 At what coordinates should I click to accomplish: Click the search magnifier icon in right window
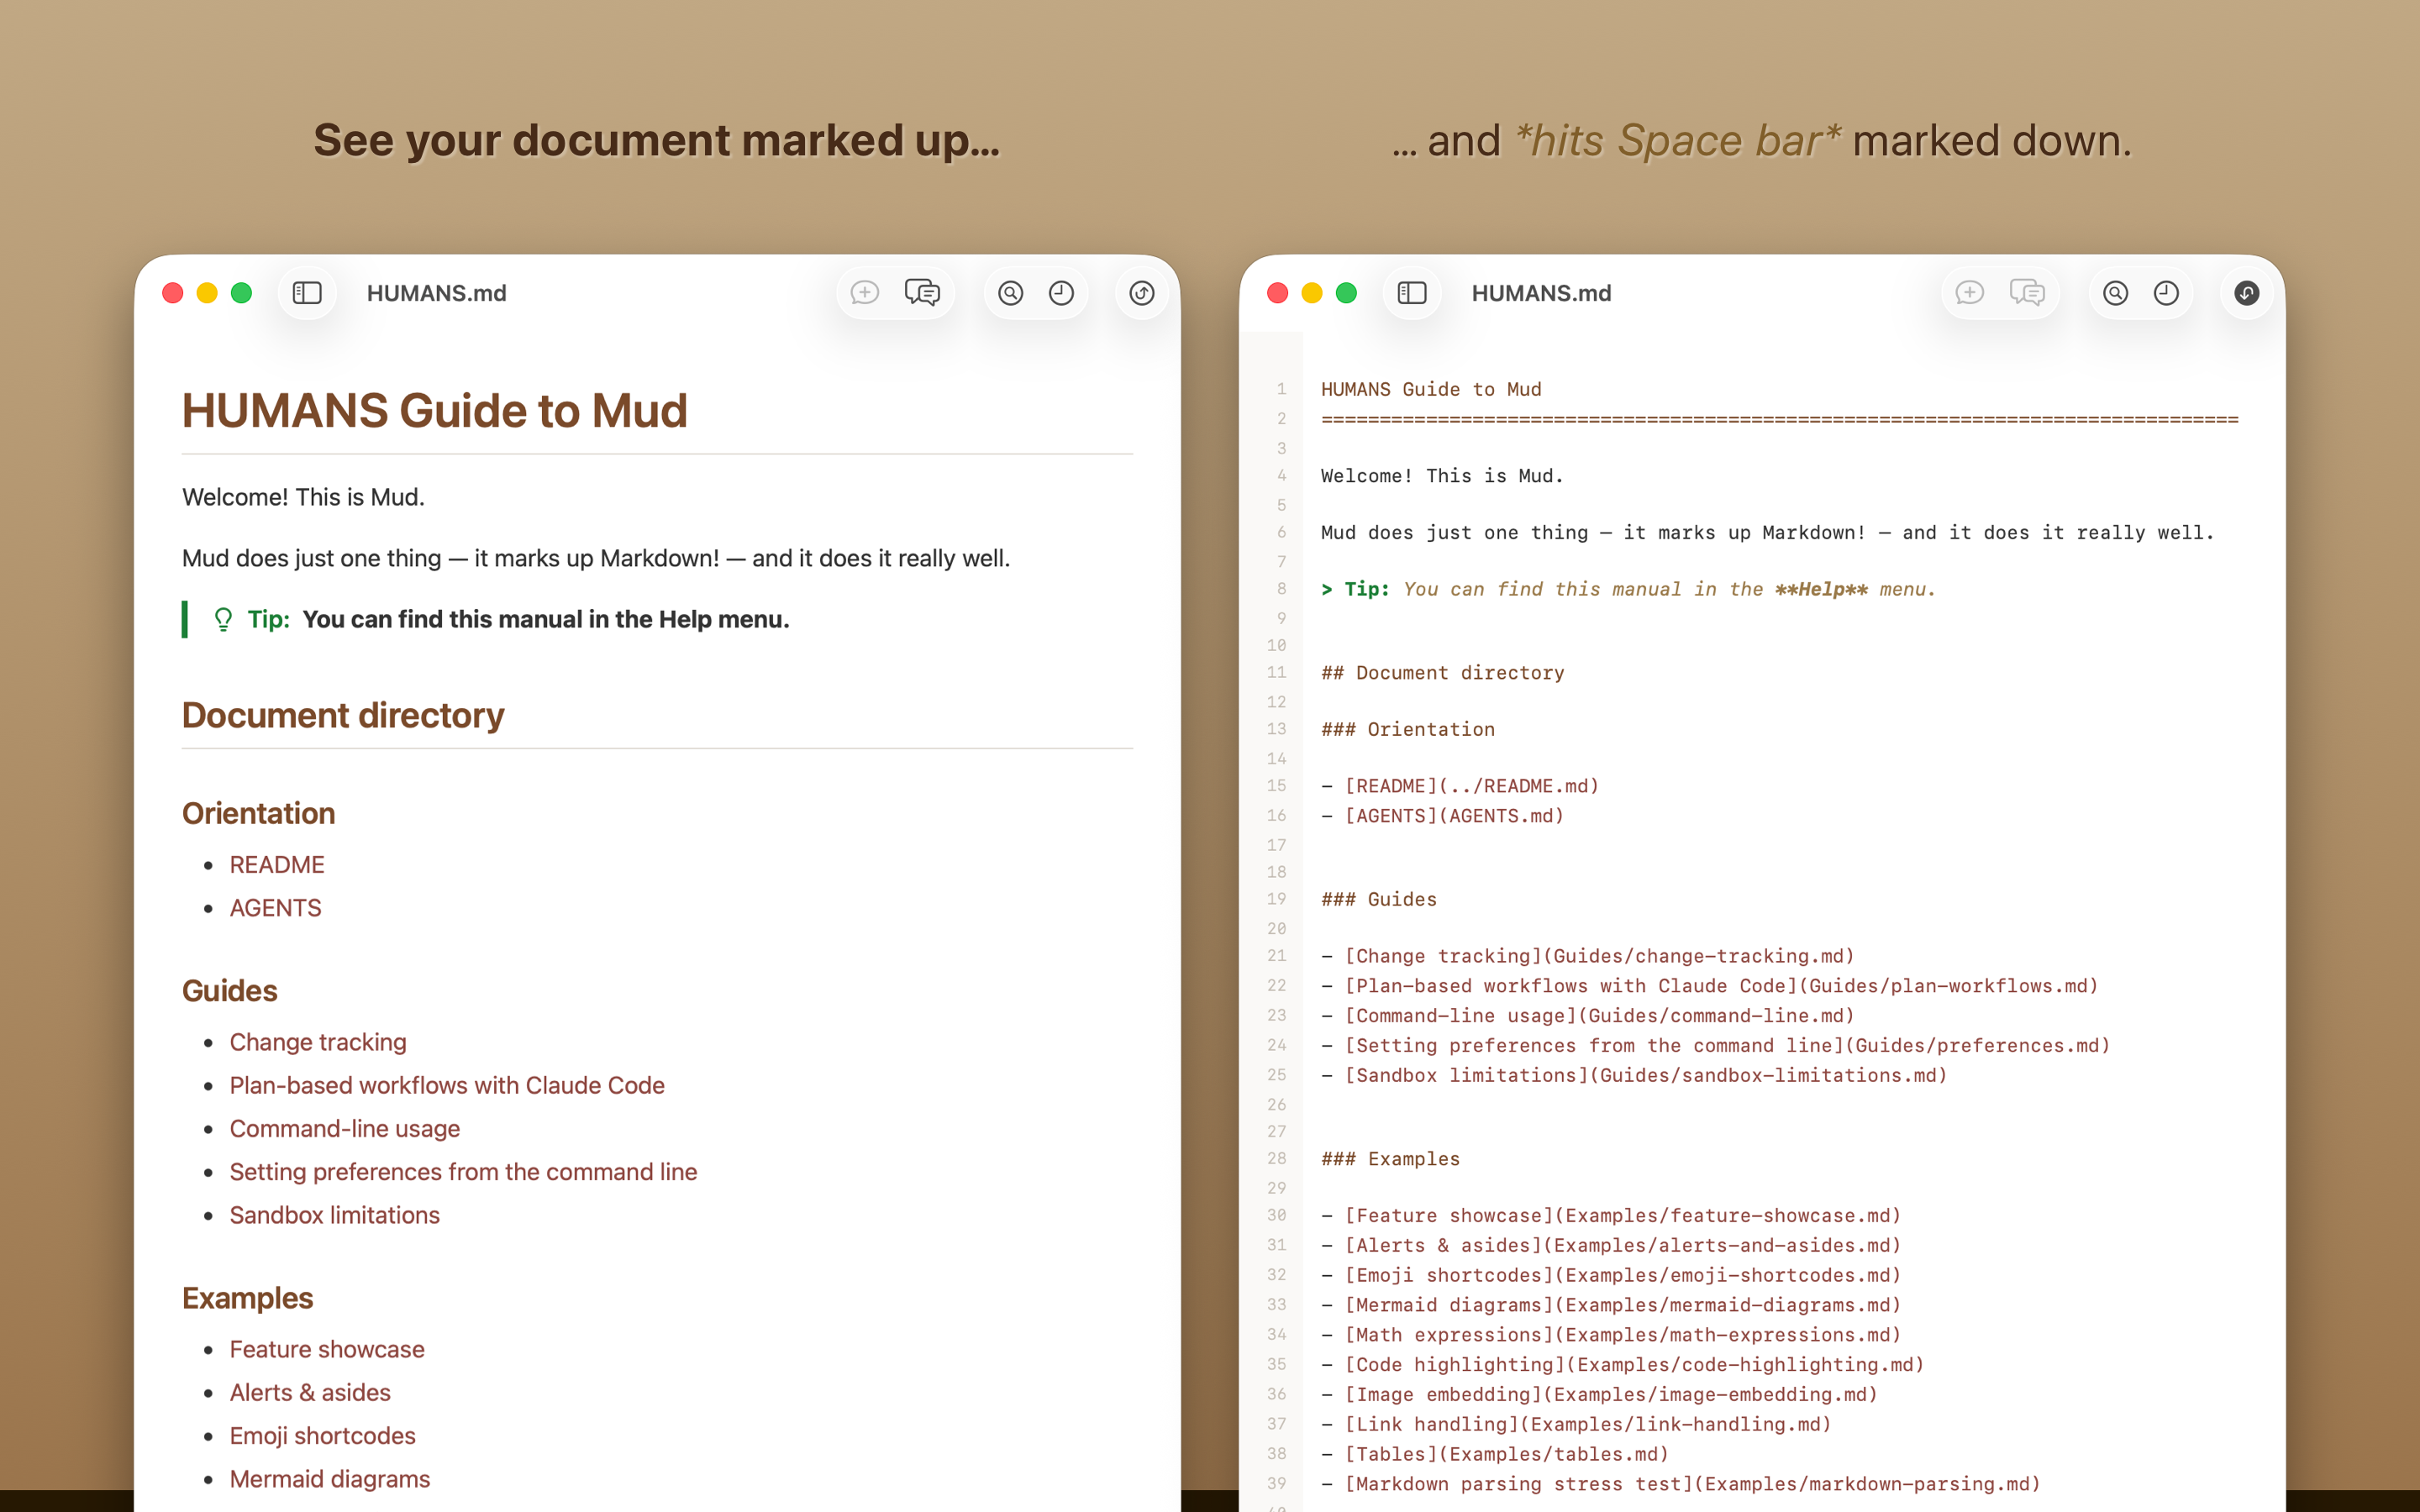pyautogui.click(x=2116, y=293)
